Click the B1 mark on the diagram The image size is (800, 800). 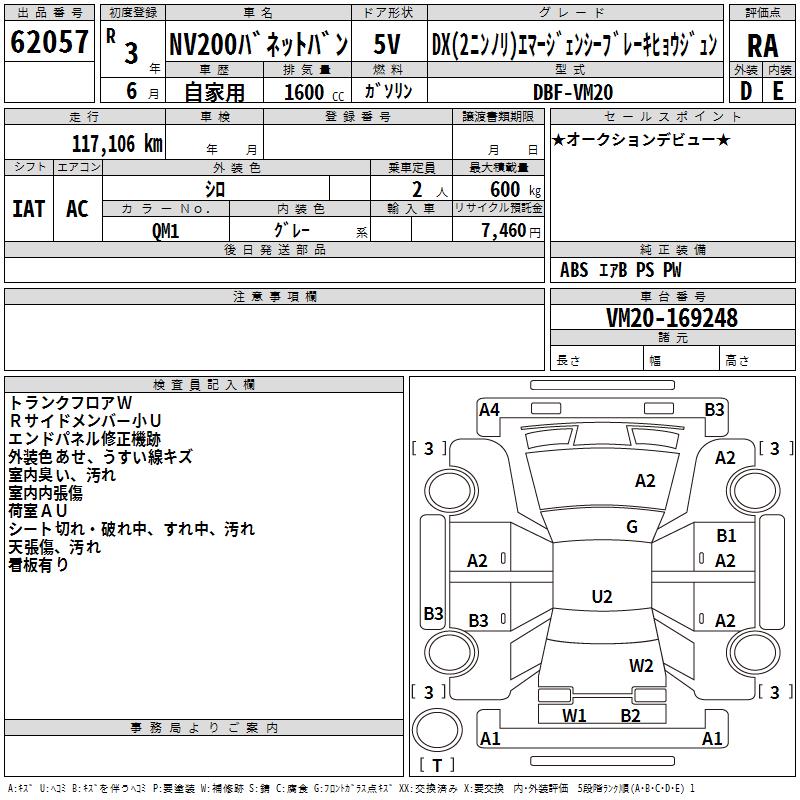726,536
